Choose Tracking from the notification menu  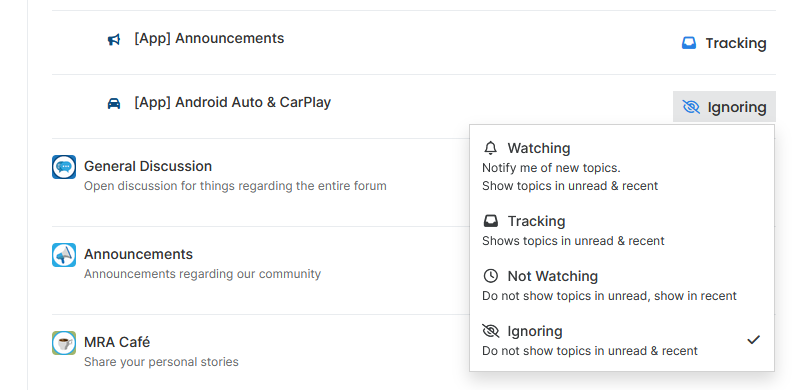pyautogui.click(x=621, y=230)
